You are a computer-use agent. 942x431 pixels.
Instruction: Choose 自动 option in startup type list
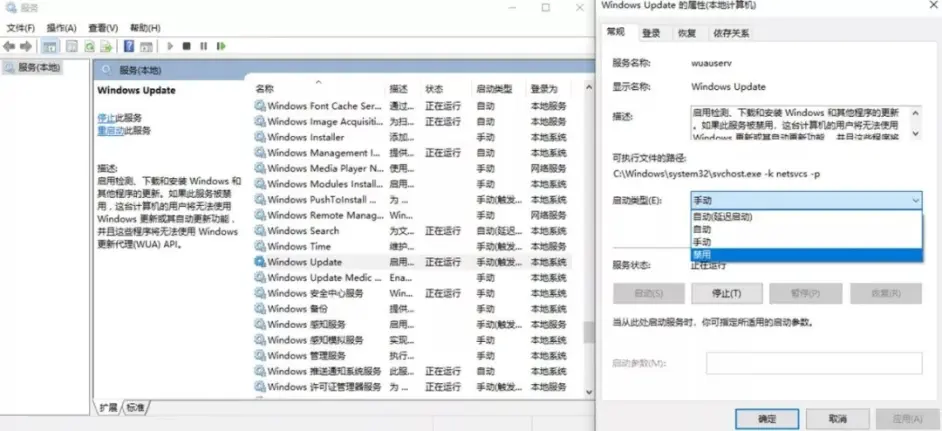[x=806, y=230]
